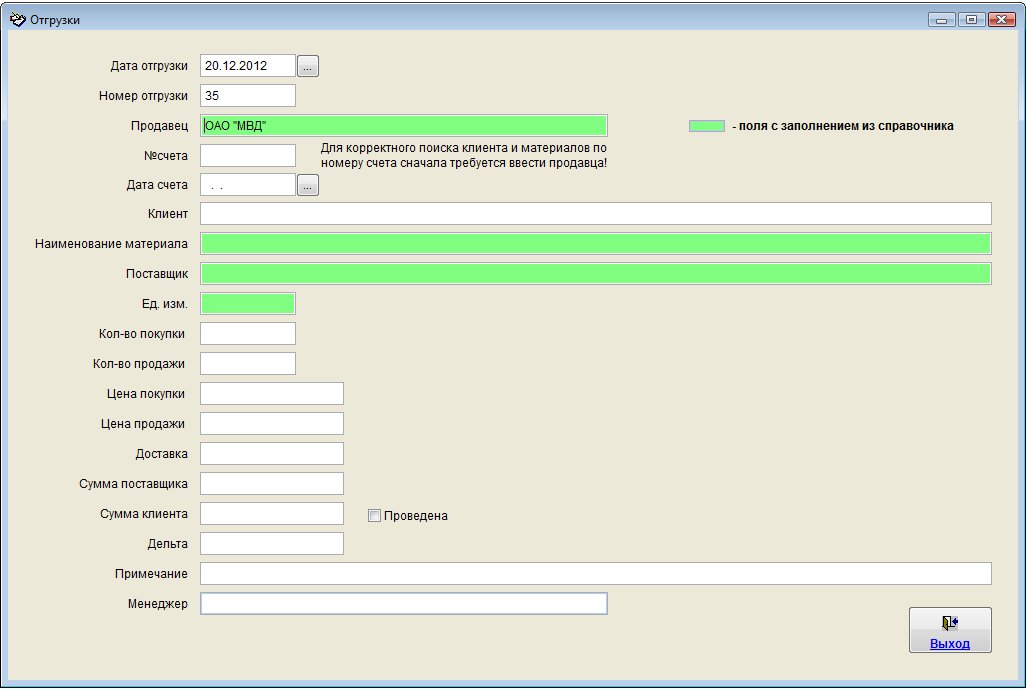Focus the Номер отгрузки field
This screenshot has height=690, width=1027.
248,96
